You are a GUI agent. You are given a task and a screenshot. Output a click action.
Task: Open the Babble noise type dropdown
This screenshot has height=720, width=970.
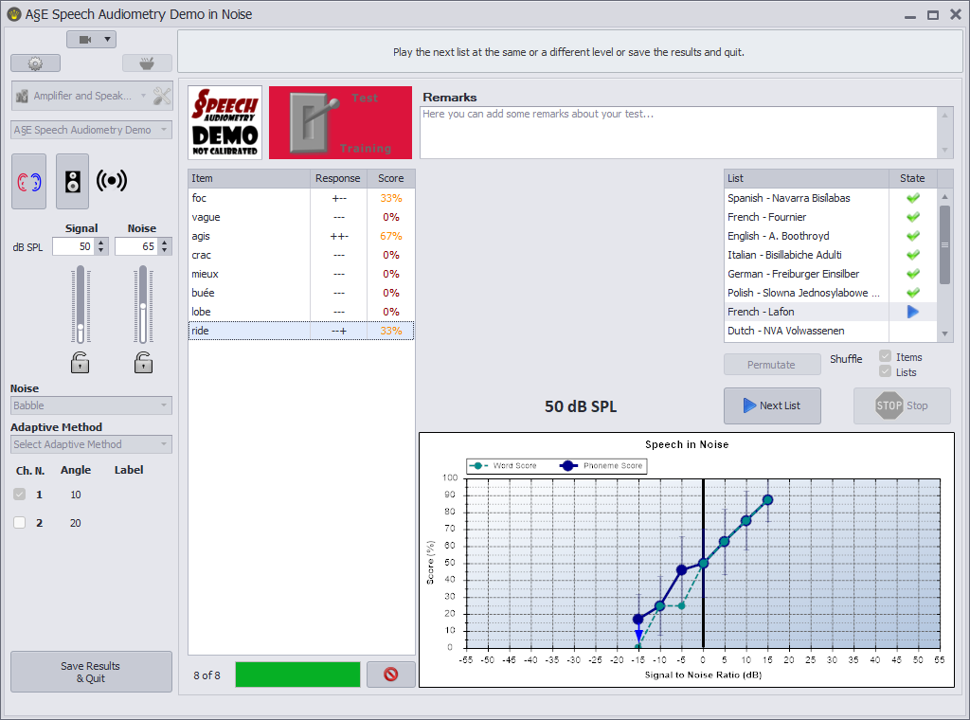91,406
